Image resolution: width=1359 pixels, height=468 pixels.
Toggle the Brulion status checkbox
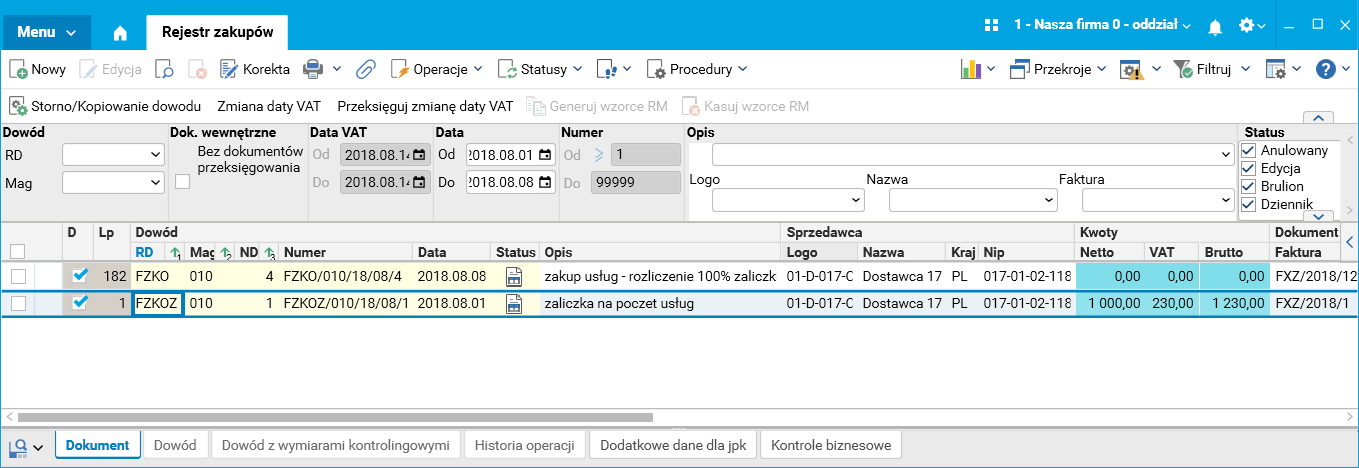[x=1247, y=186]
